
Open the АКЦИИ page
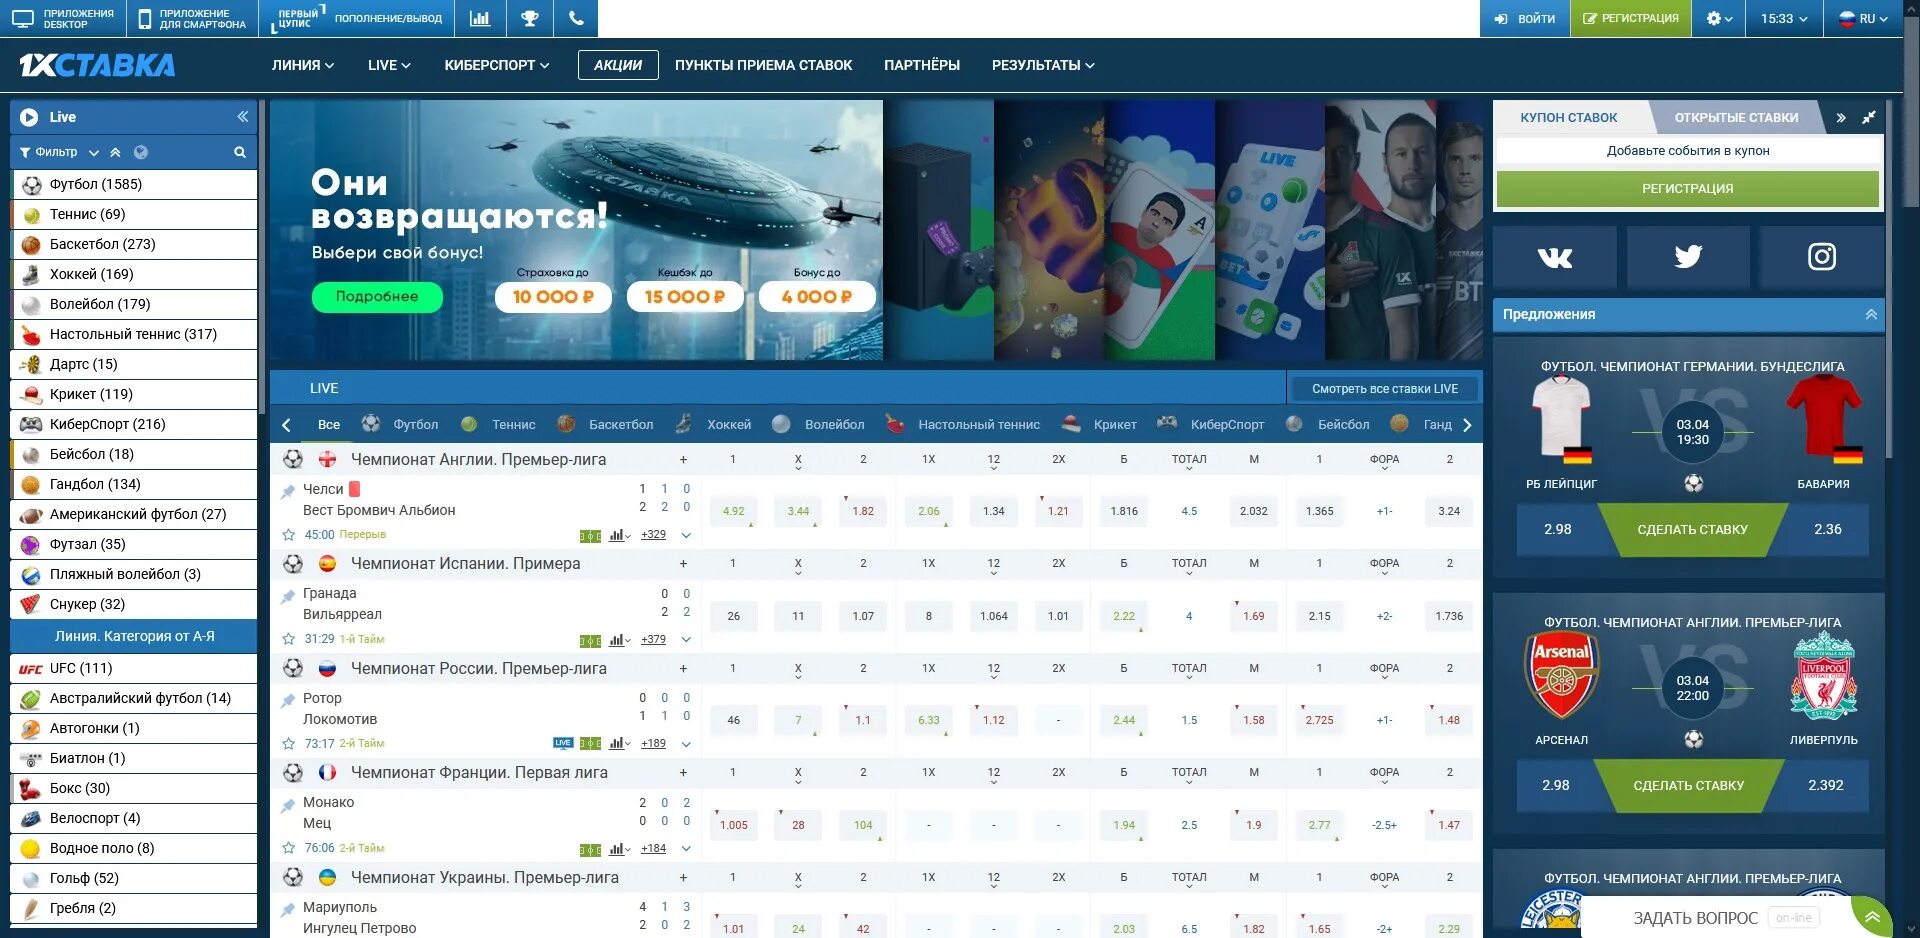coord(618,65)
